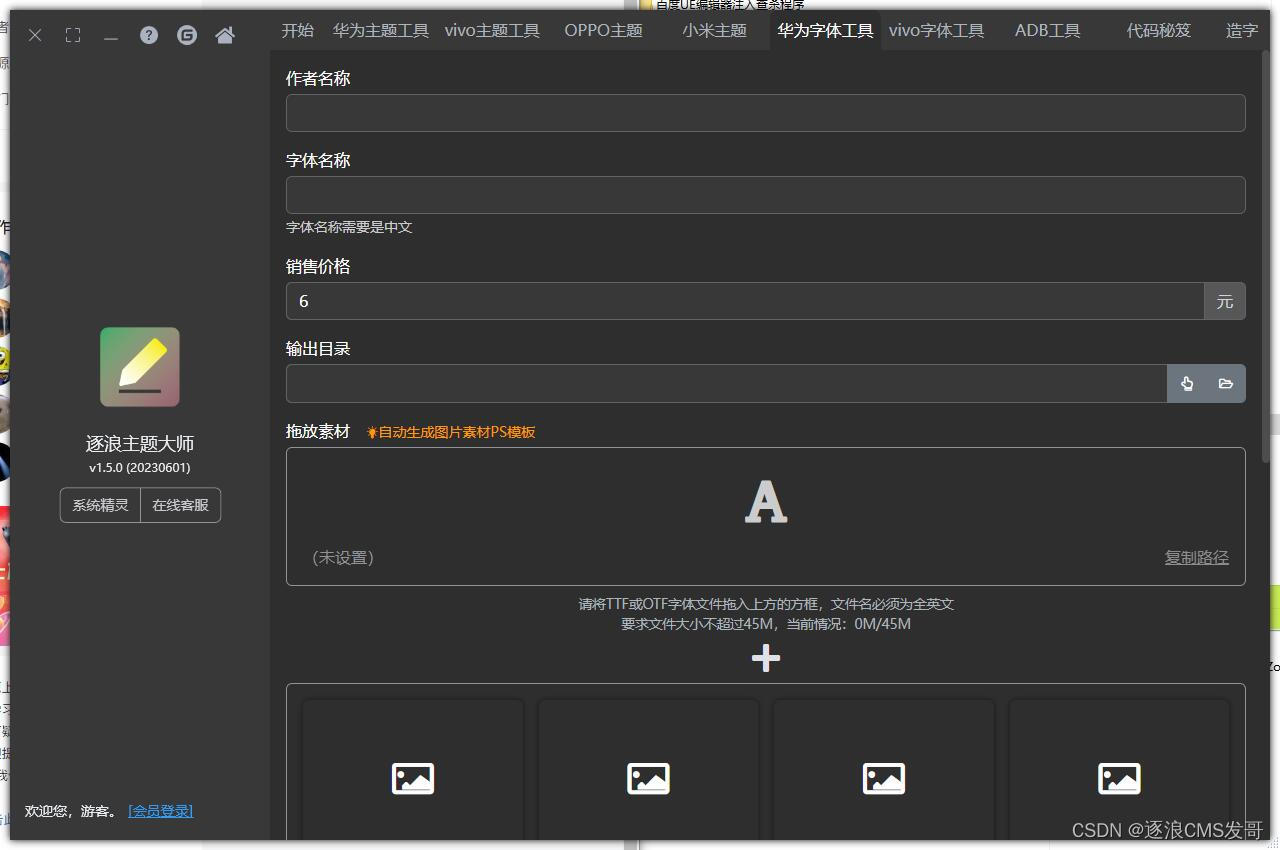Select the 华为字体工具 tab
The height and width of the screenshot is (850, 1280).
tap(826, 30)
